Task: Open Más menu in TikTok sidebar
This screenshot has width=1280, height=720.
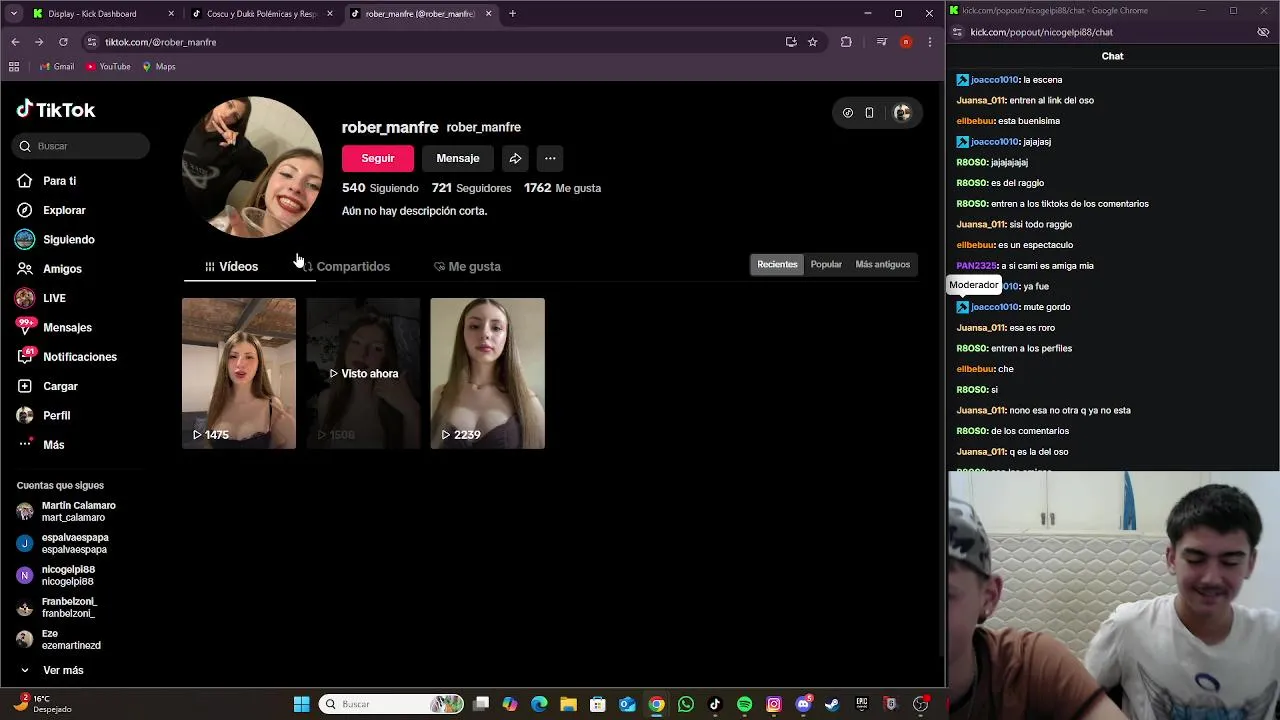Action: 40,445
